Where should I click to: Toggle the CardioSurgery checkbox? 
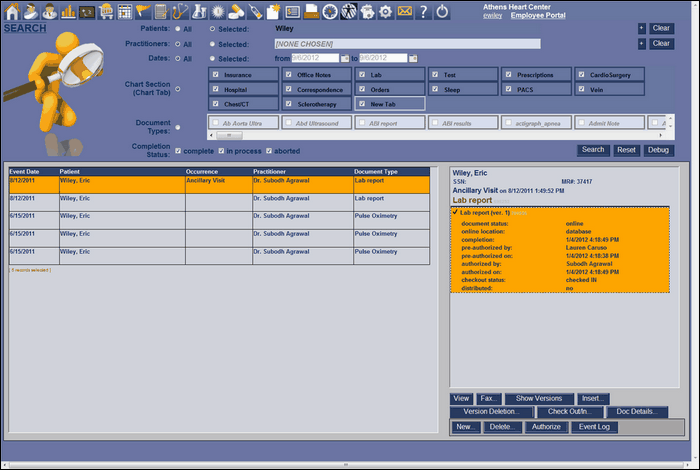click(x=582, y=75)
